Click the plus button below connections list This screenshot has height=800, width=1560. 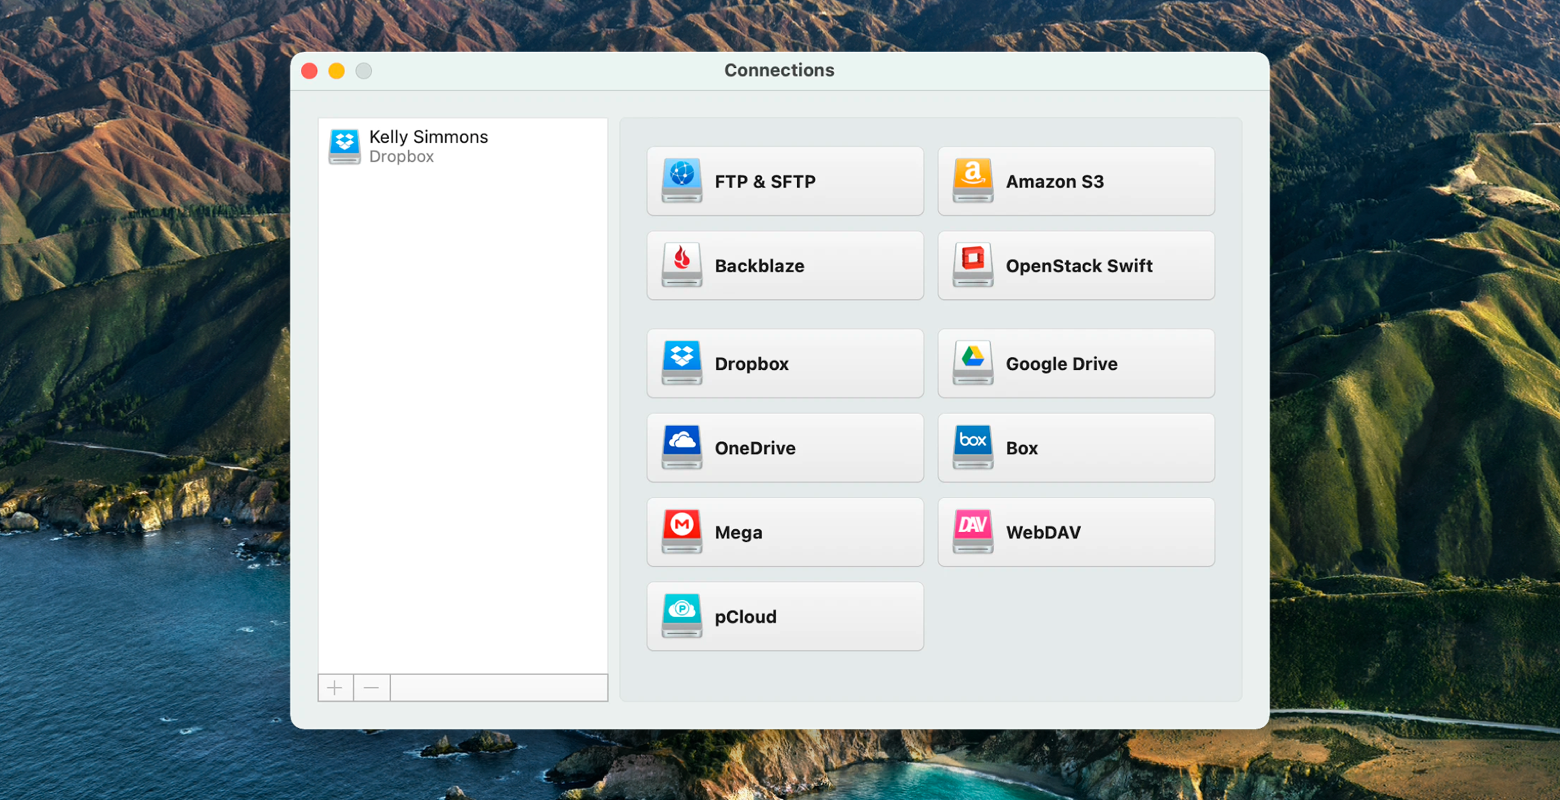point(335,688)
